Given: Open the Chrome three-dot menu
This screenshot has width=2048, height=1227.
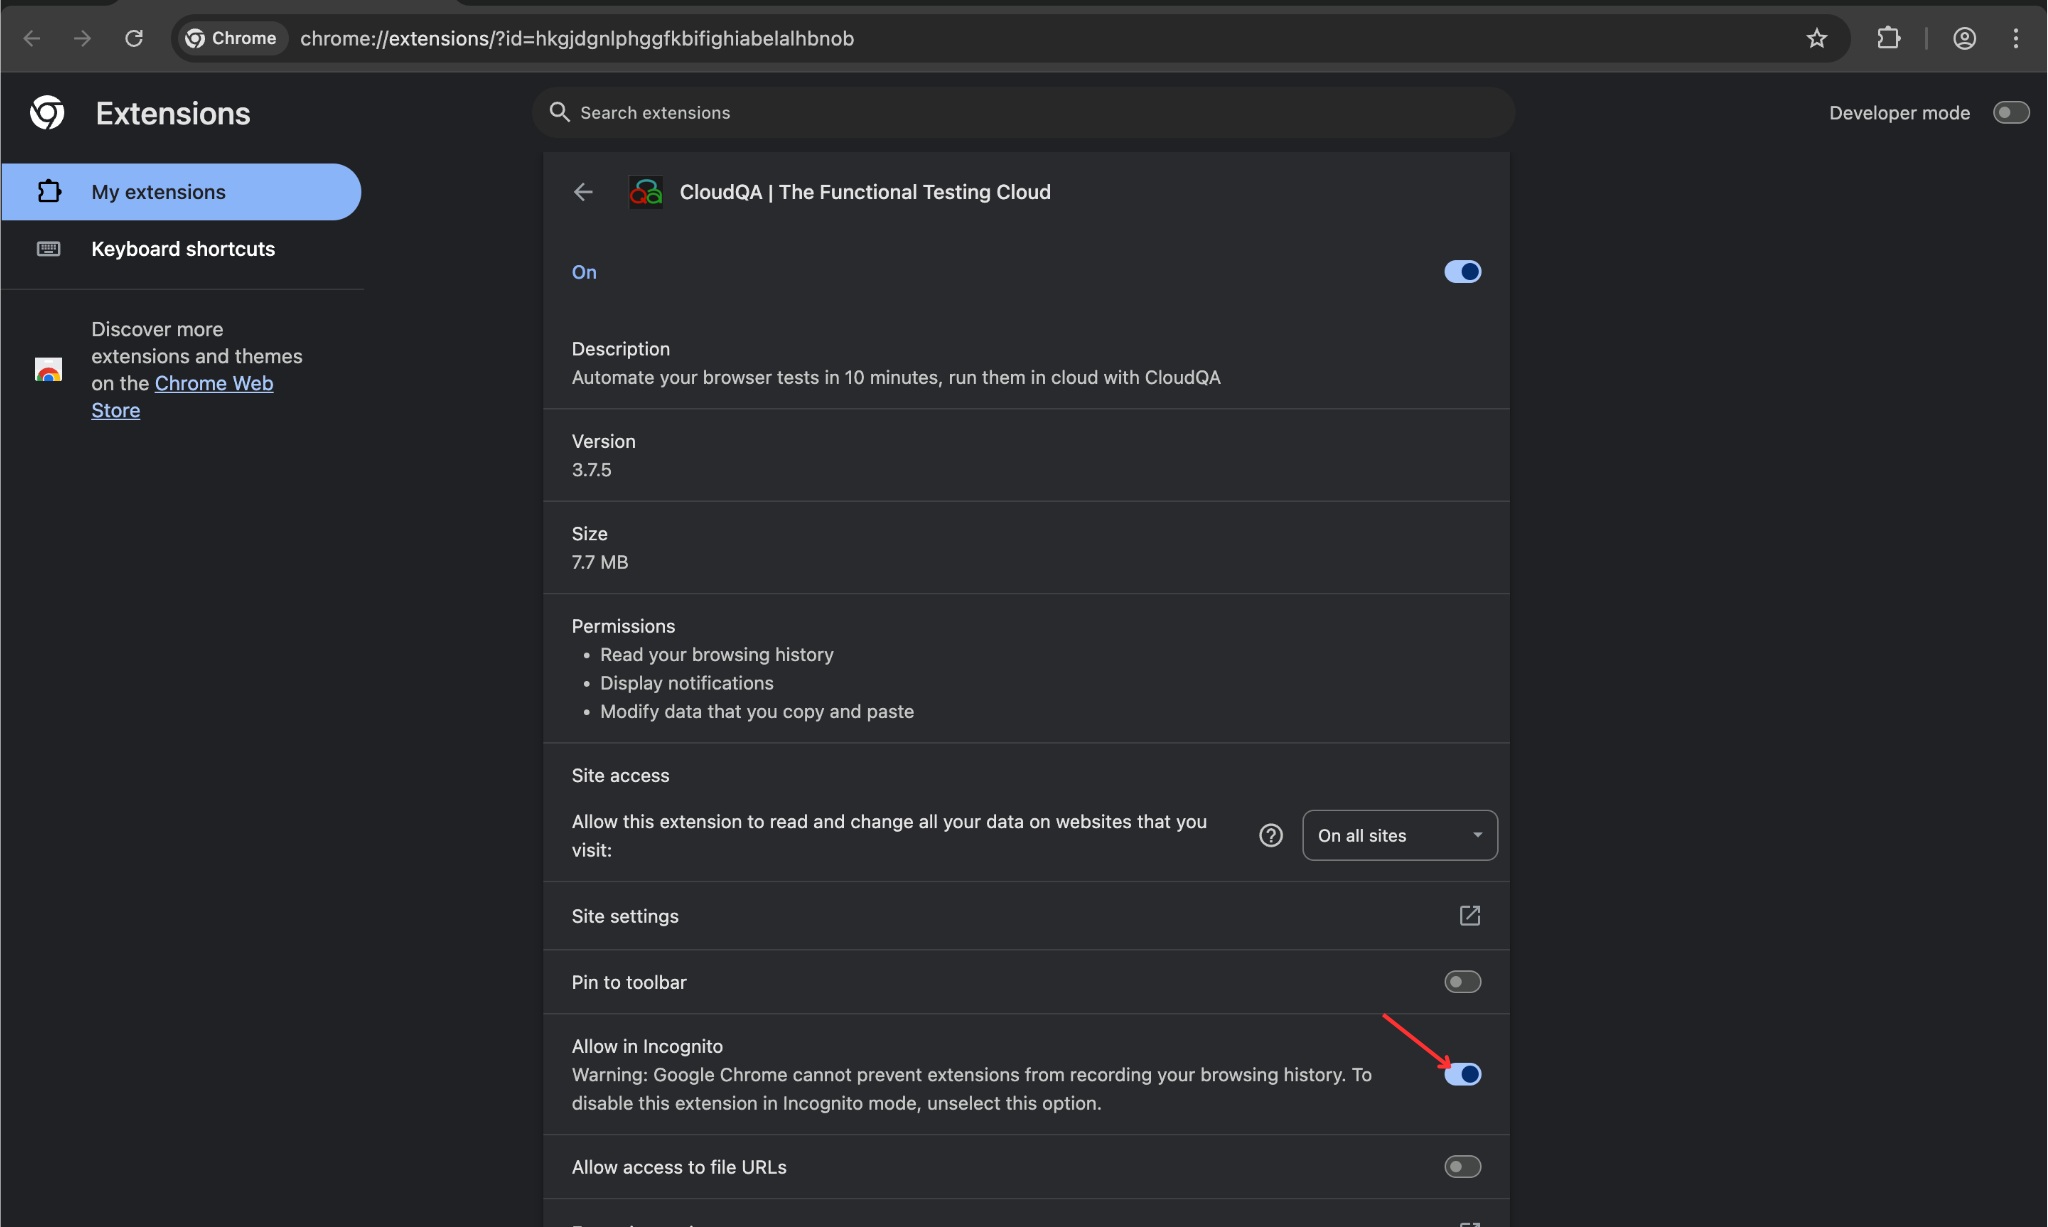Looking at the screenshot, I should pyautogui.click(x=2016, y=38).
